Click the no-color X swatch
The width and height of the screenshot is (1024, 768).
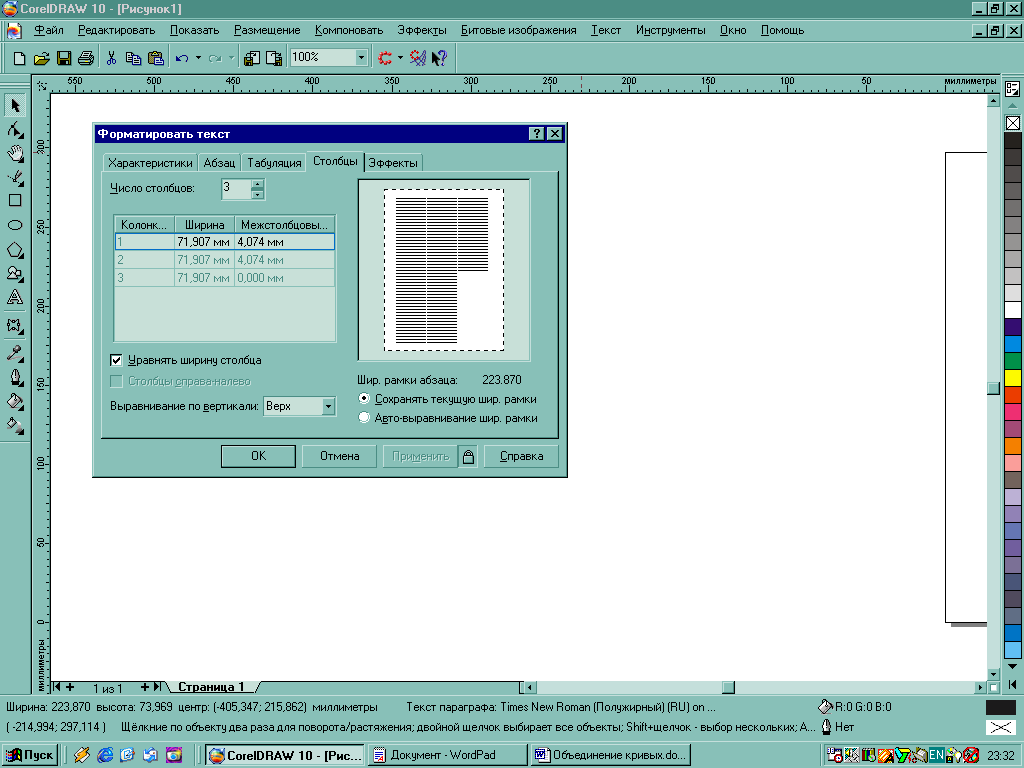point(1012,123)
